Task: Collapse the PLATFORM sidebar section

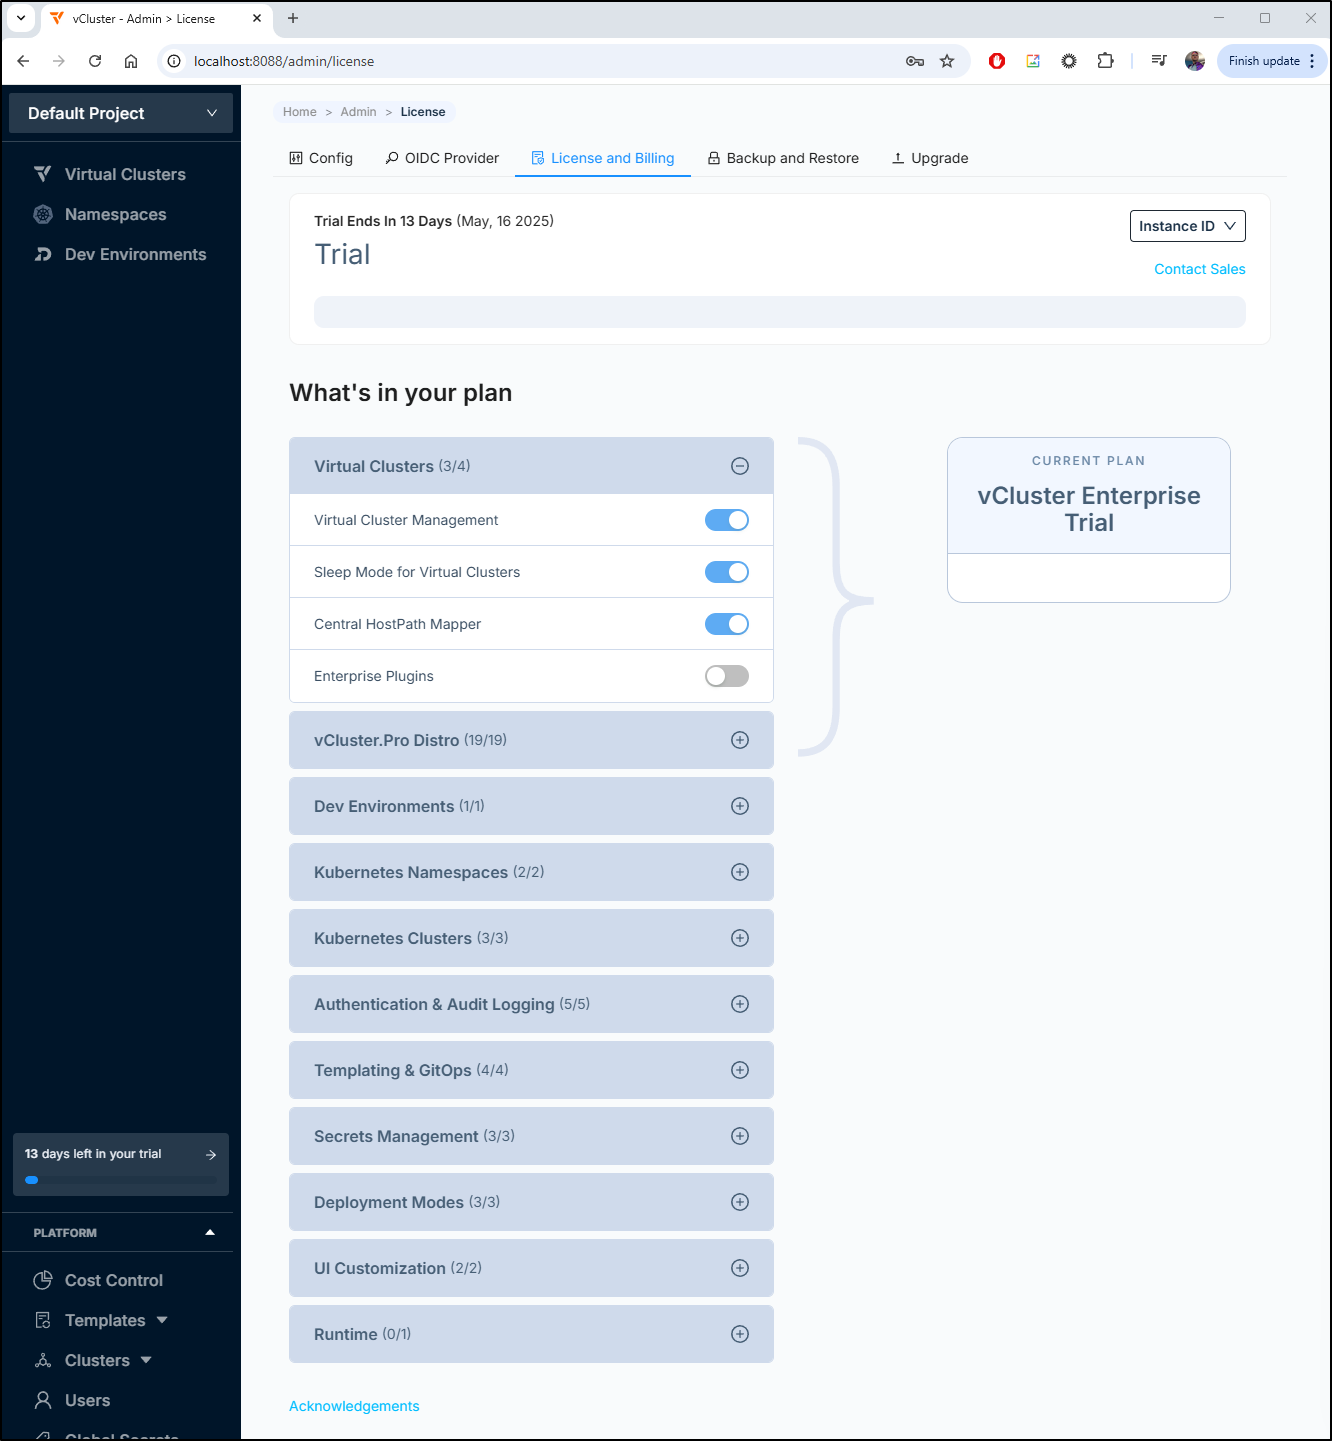Action: [x=209, y=1232]
